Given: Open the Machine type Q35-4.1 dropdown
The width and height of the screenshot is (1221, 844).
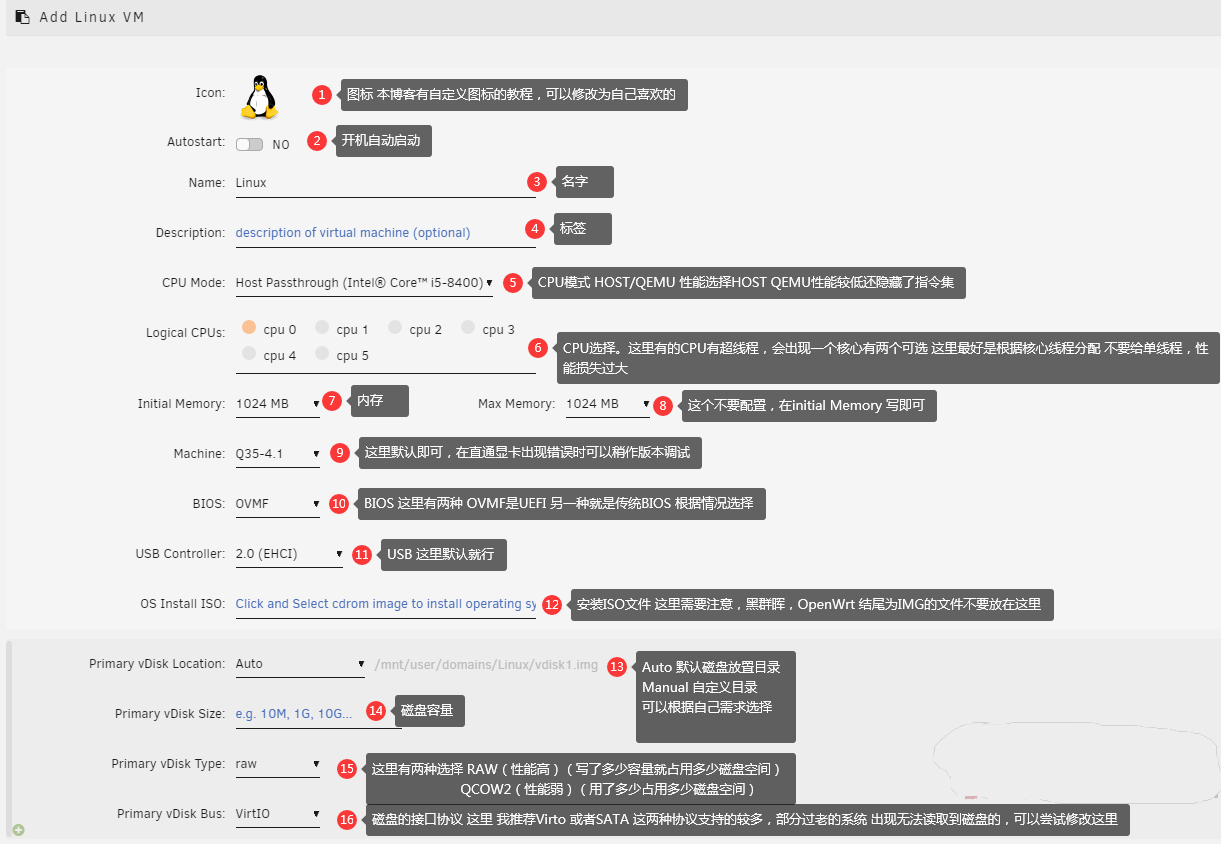Looking at the screenshot, I should 278,454.
